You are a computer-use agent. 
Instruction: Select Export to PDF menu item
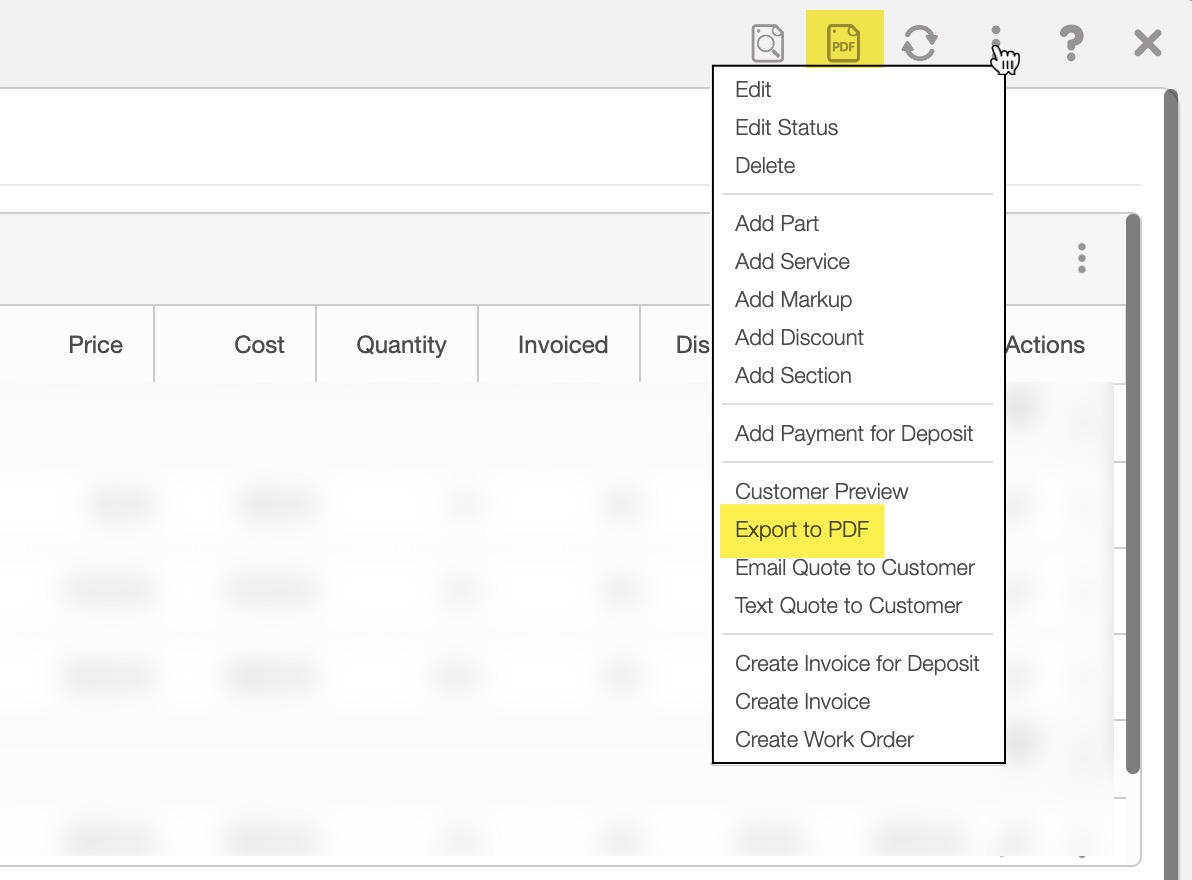(x=802, y=530)
